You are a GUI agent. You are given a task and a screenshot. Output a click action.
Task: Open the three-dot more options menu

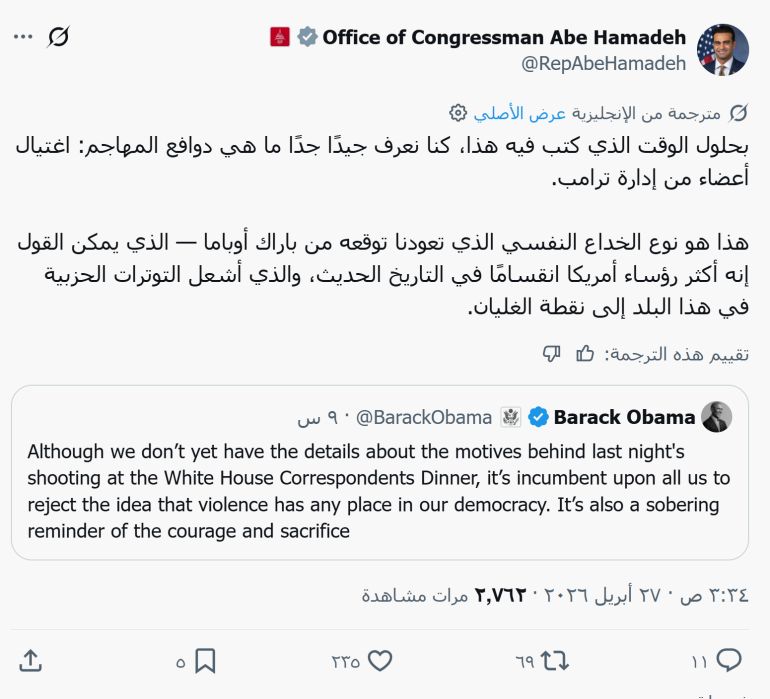[x=23, y=37]
